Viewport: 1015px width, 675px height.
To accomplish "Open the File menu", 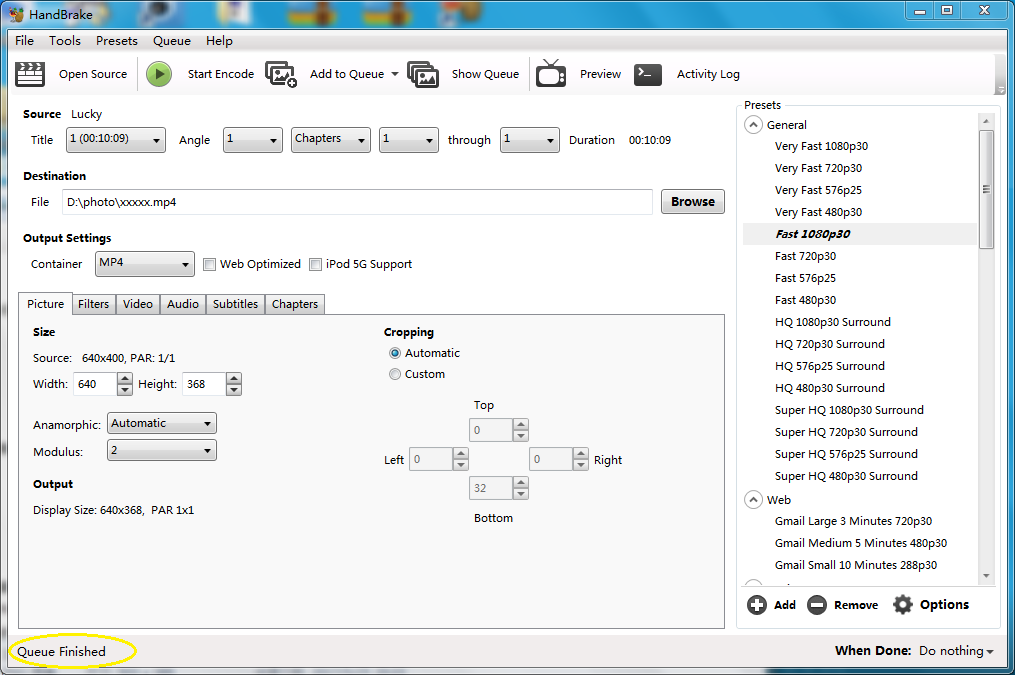I will (25, 41).
